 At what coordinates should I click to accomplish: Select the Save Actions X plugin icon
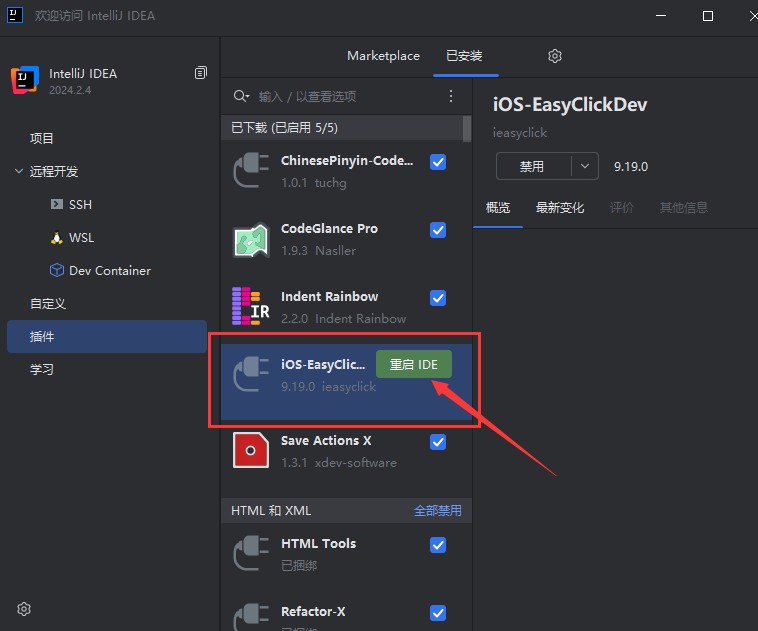pos(251,451)
